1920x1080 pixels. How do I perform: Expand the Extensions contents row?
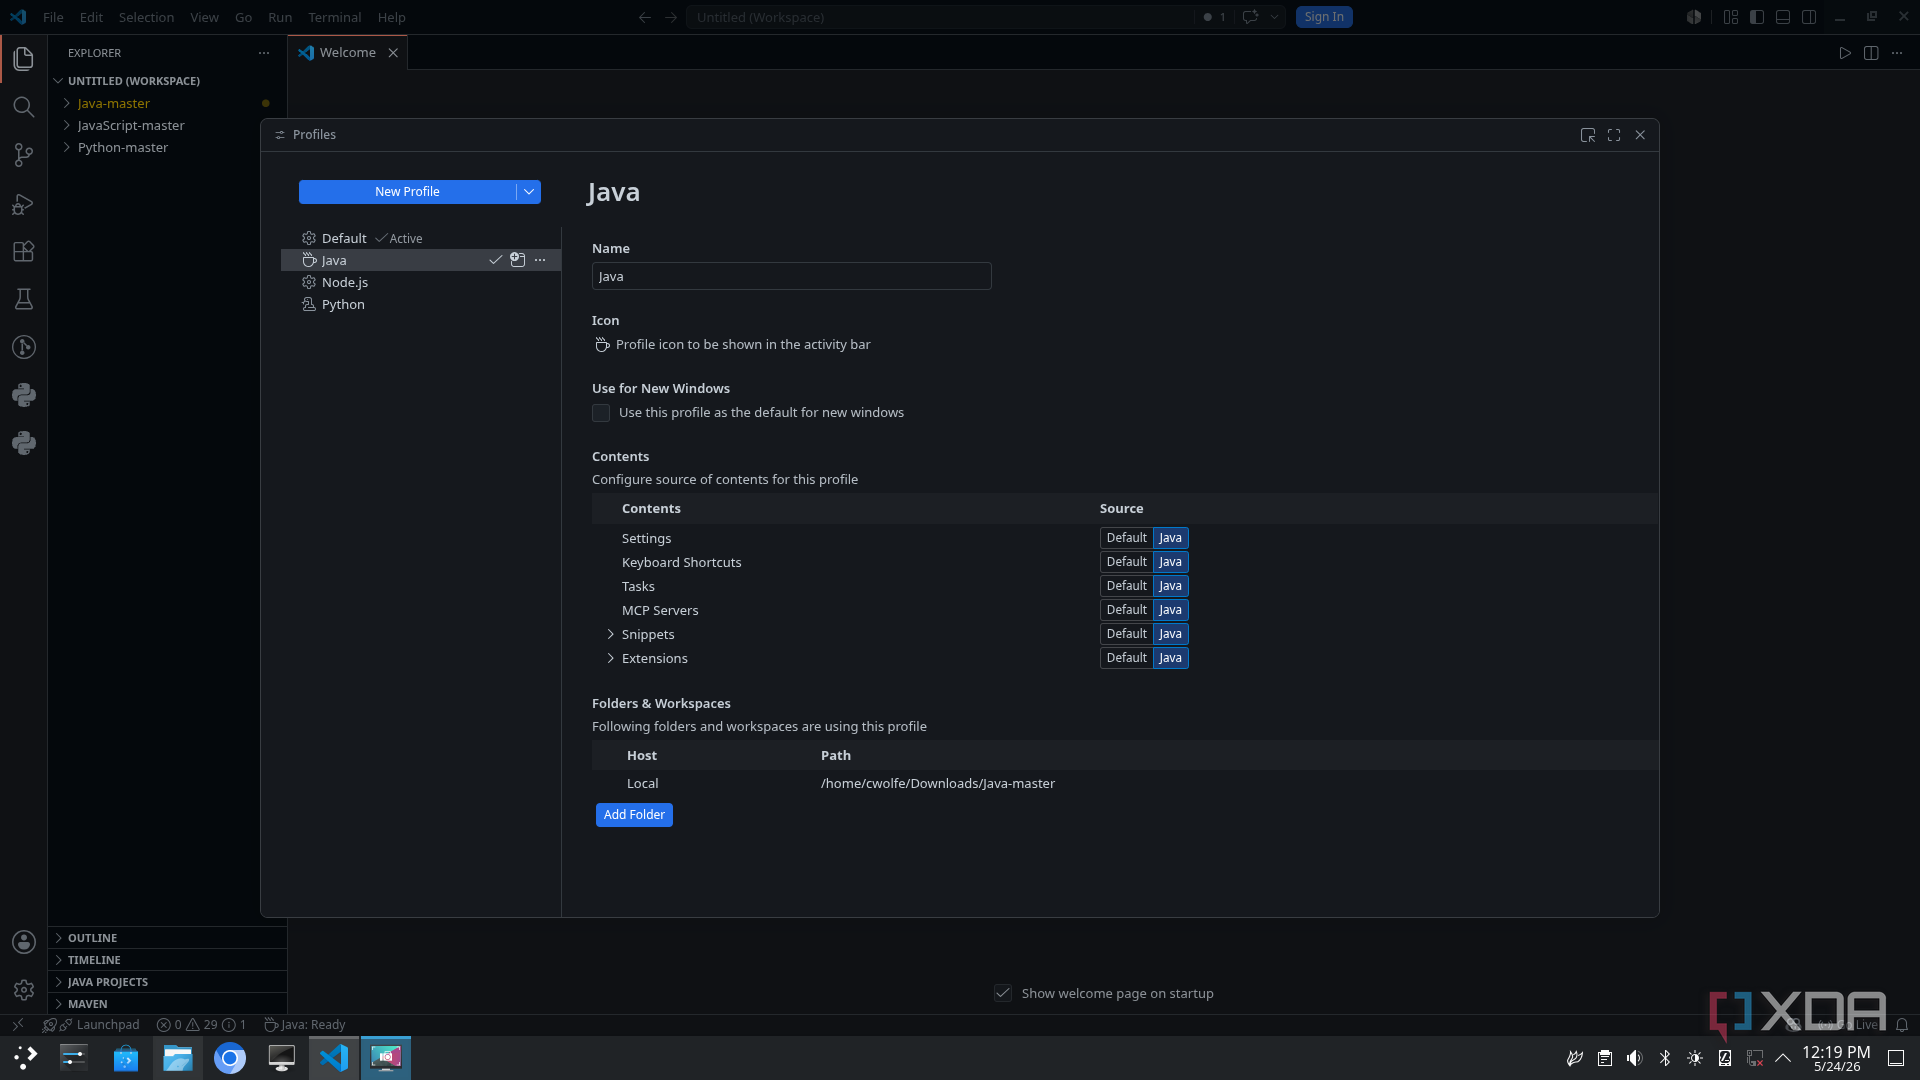tap(611, 659)
